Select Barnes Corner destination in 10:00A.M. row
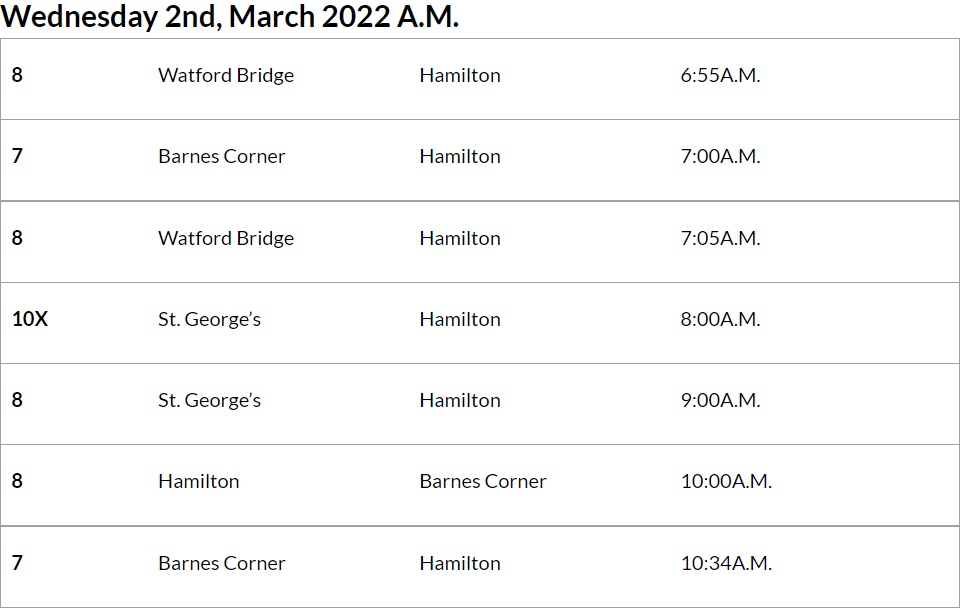This screenshot has height=608, width=960. coord(483,482)
